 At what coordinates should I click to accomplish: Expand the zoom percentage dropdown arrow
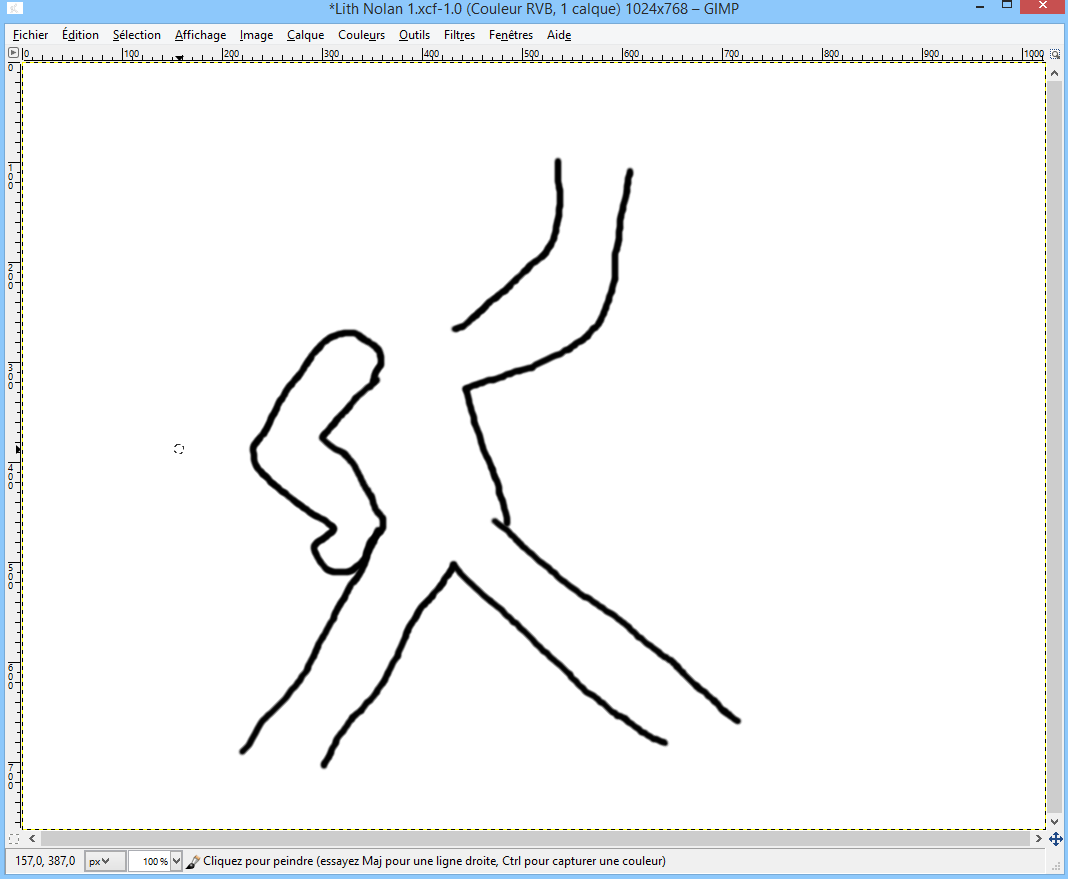(177, 861)
